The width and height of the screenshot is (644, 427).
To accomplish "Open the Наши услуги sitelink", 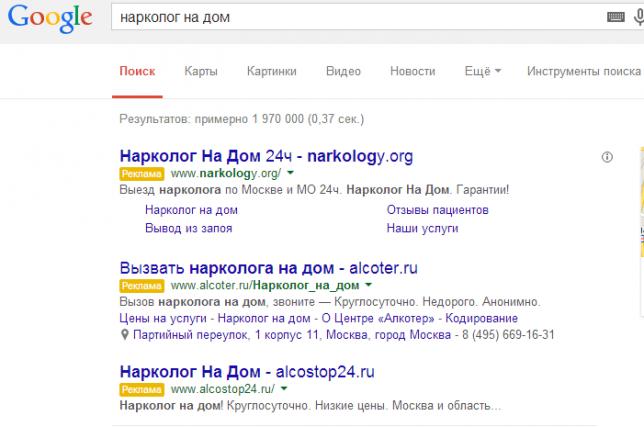I will 422,228.
